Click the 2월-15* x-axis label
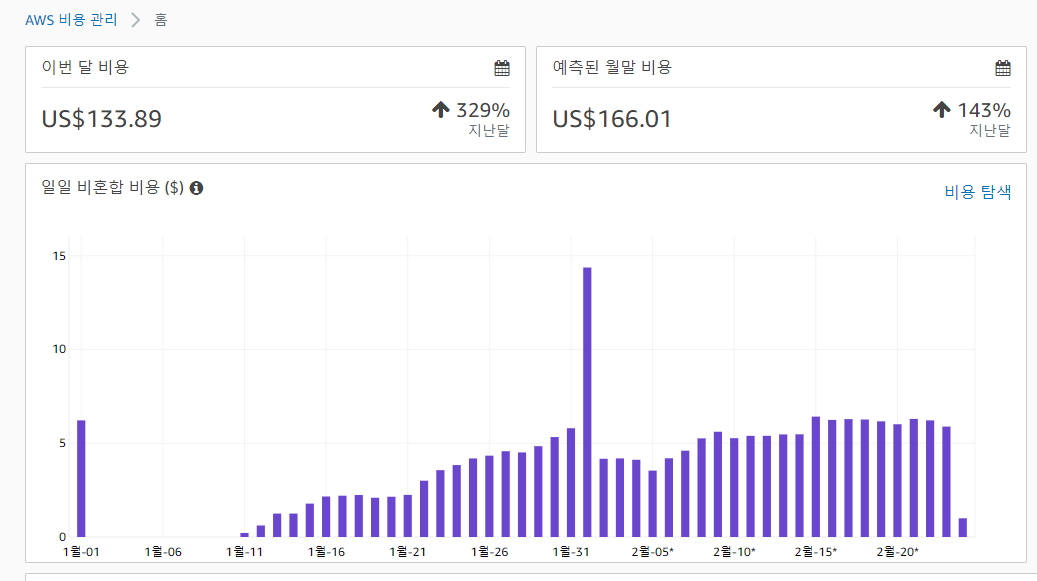Screen dimensions: 1037x581 tap(815, 552)
